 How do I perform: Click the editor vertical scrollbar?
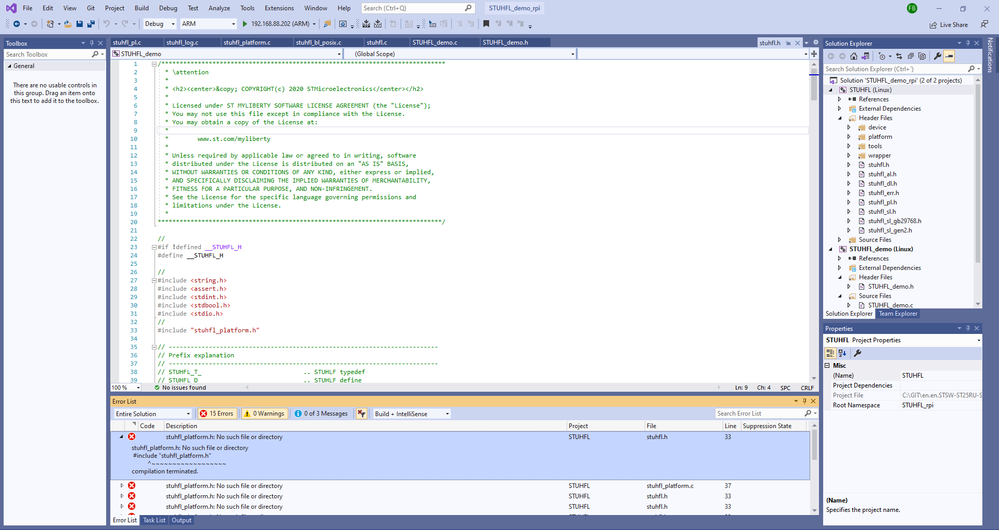click(814, 223)
